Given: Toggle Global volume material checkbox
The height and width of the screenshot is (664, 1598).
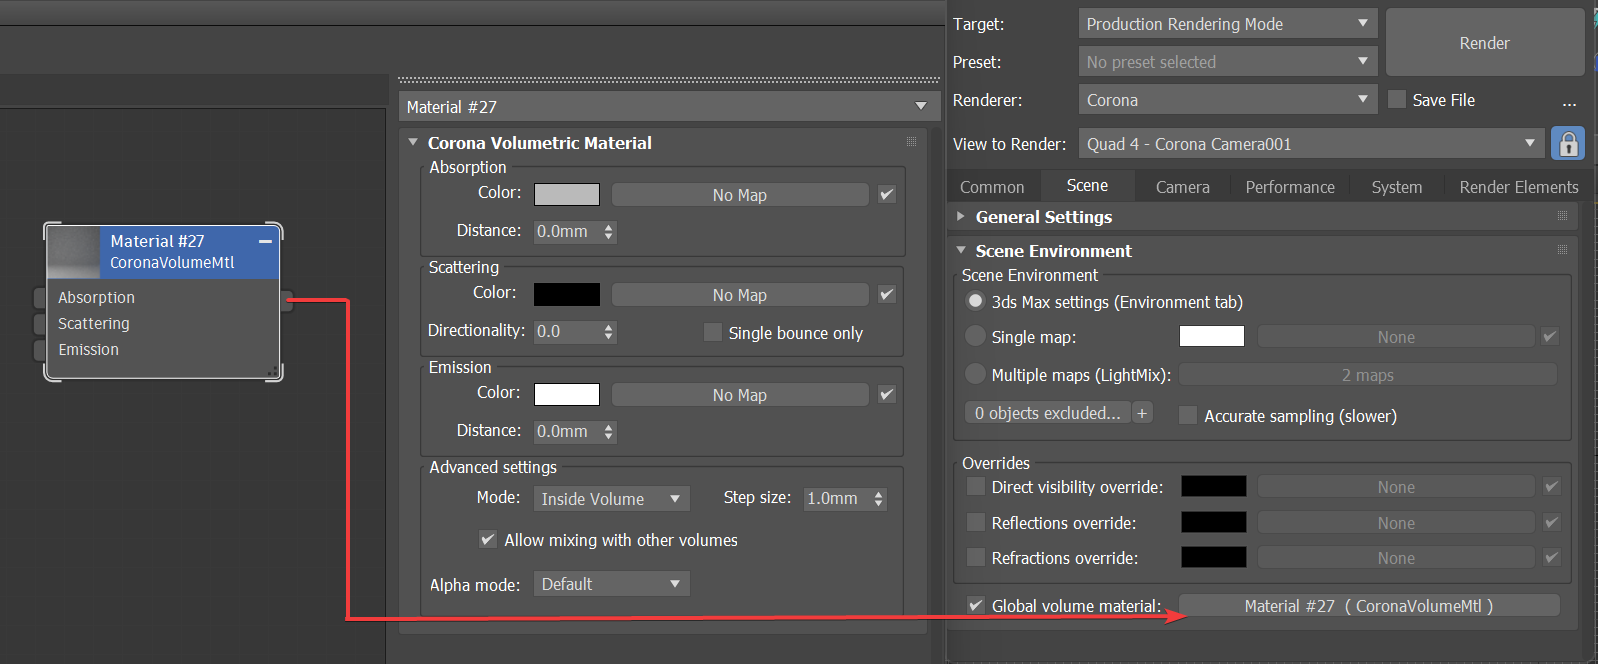Looking at the screenshot, I should click(976, 605).
